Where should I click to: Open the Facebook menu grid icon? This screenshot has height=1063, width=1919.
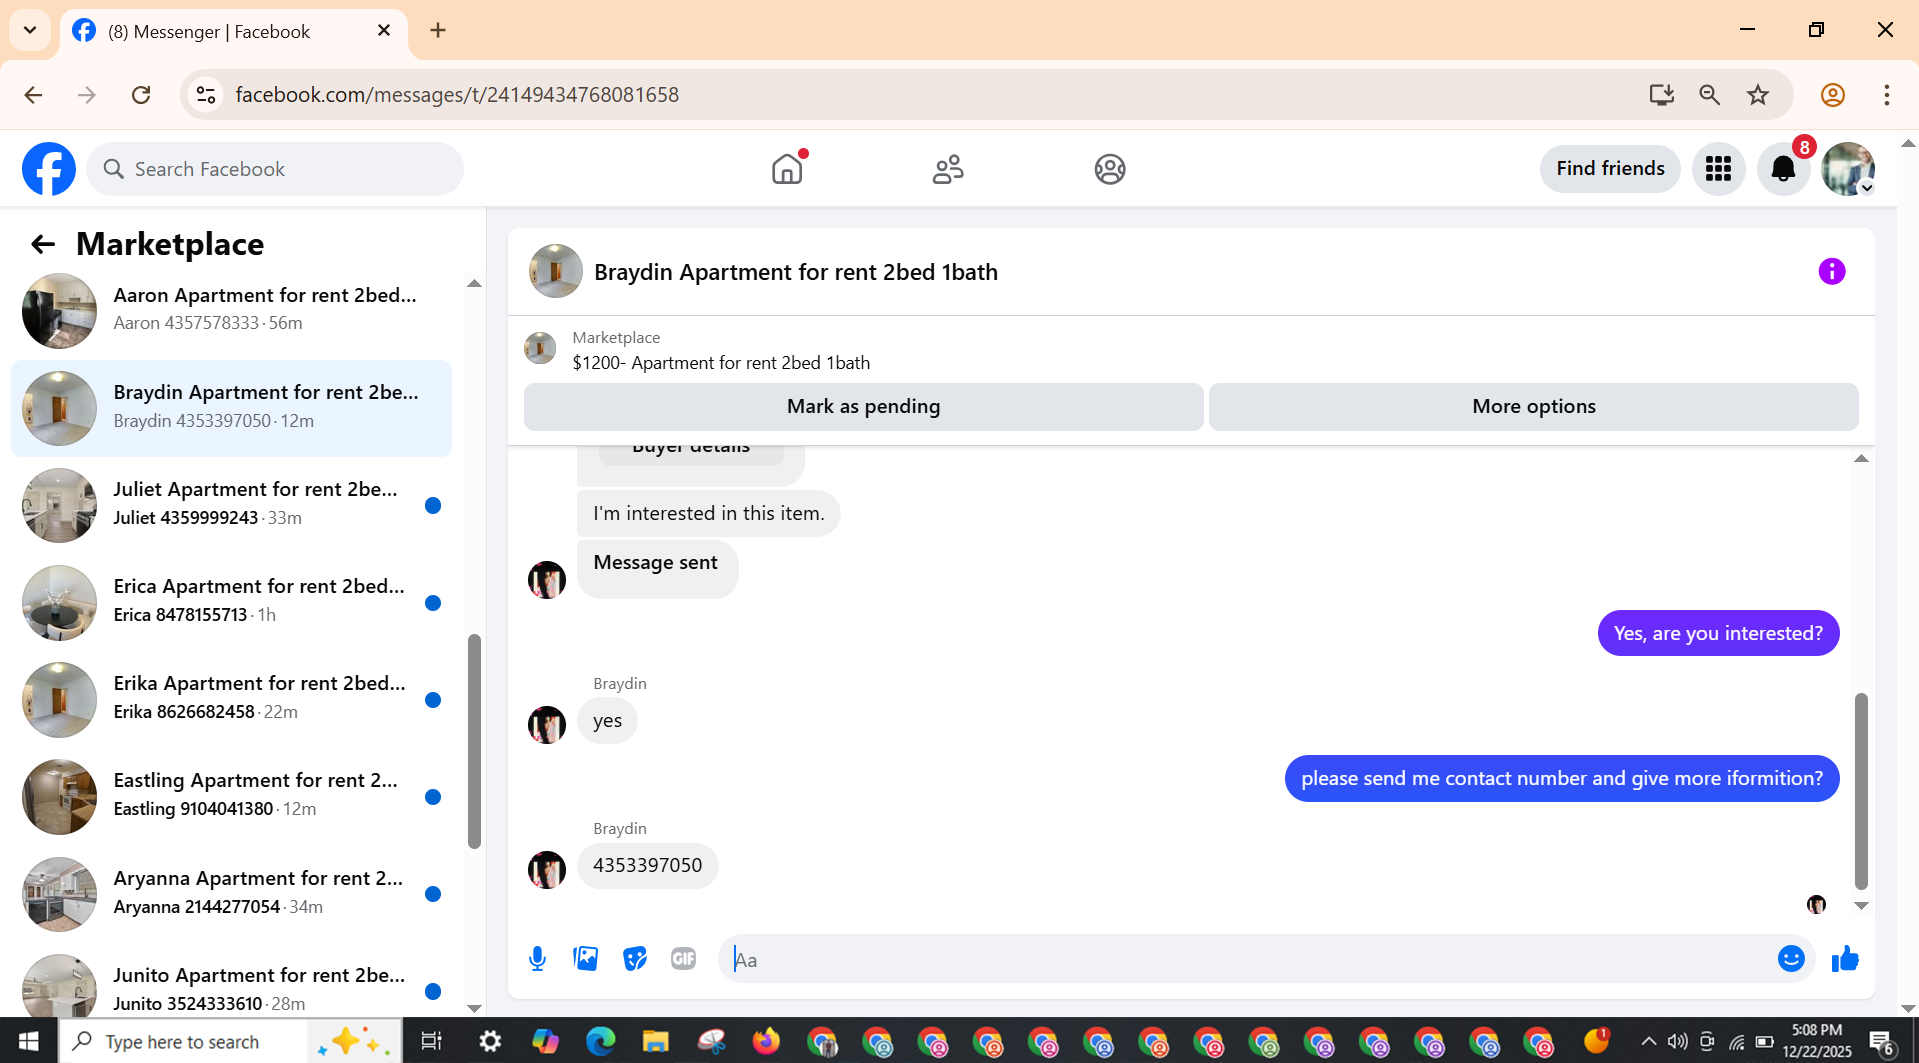point(1718,169)
